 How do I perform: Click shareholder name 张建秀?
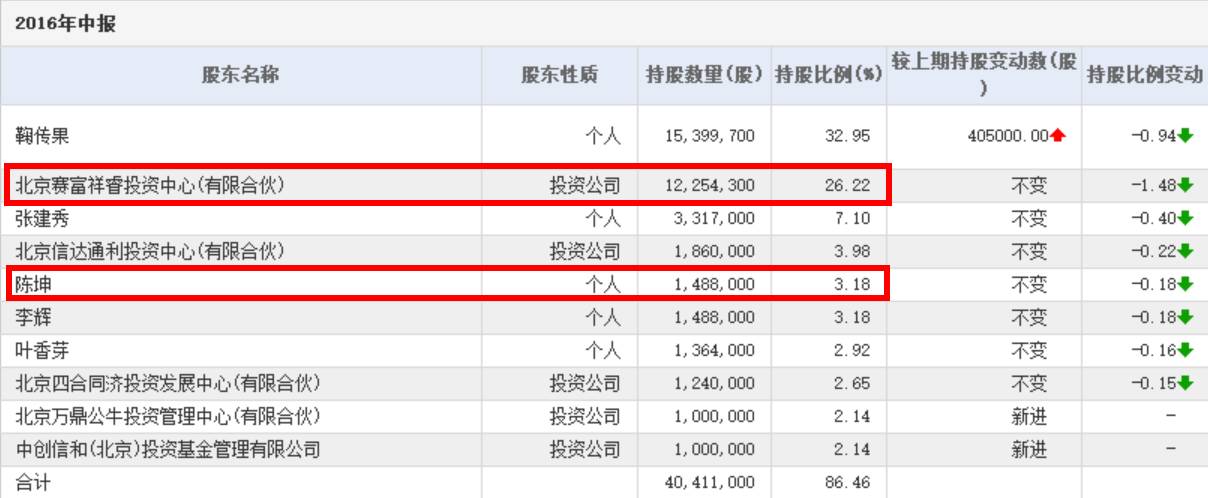[x=42, y=218]
